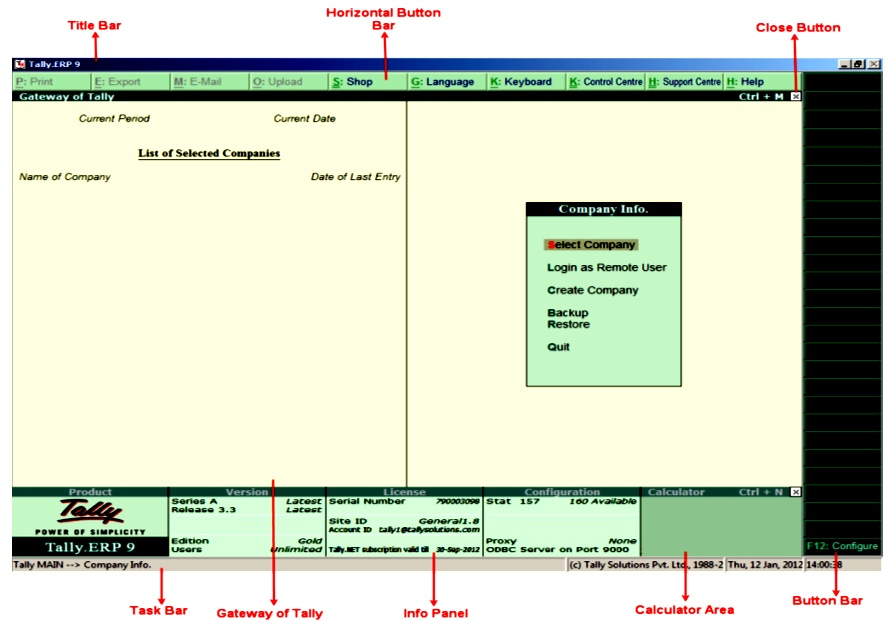Open the K: Control Centre
The width and height of the screenshot is (891, 621).
point(605,82)
